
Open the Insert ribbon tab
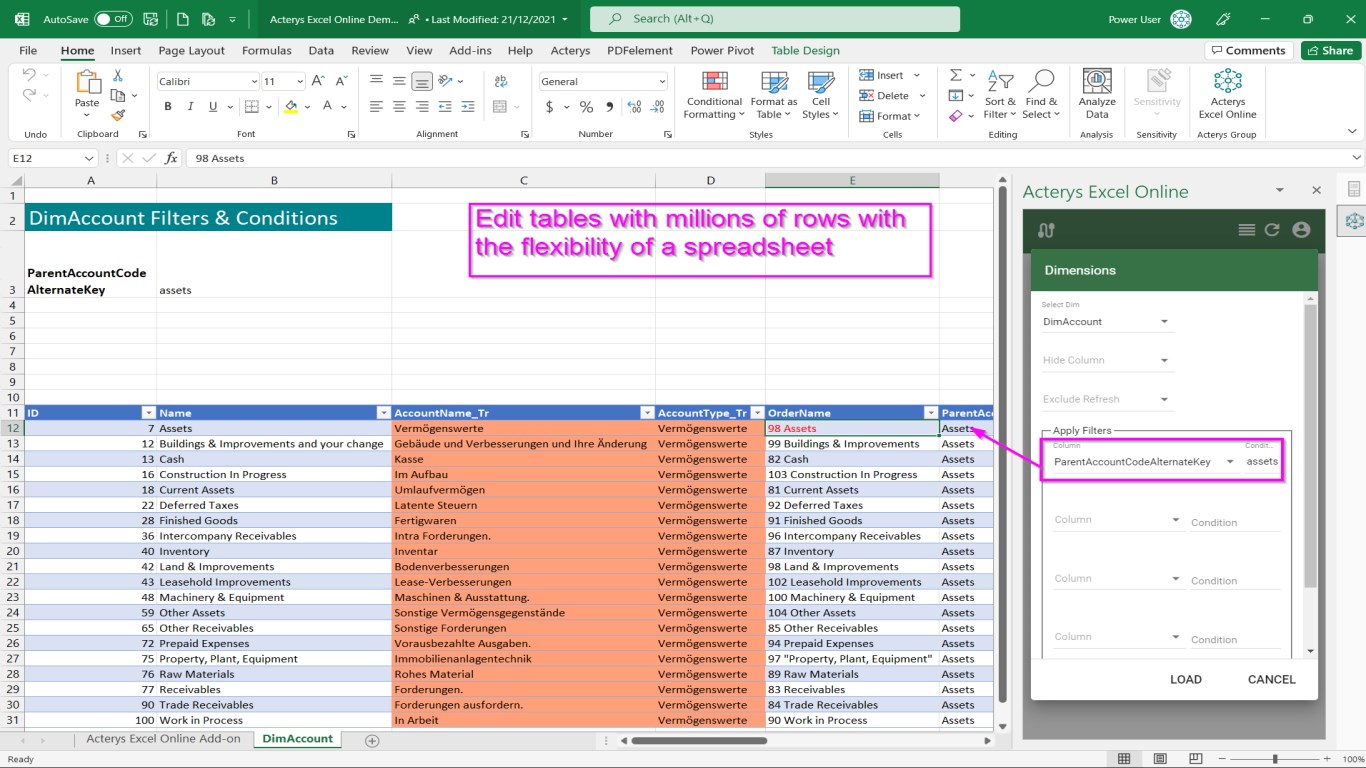click(126, 50)
